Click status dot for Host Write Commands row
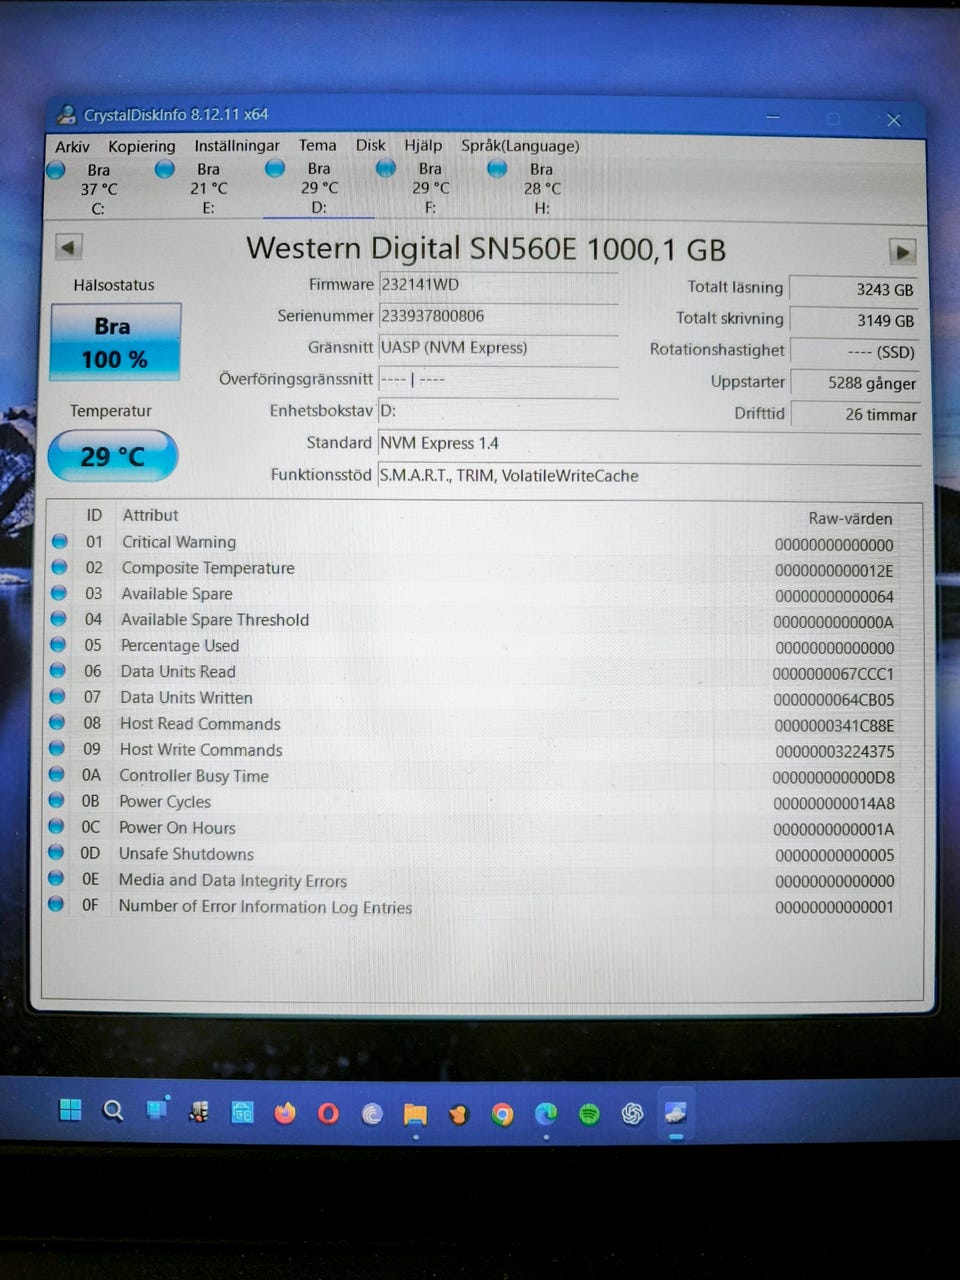This screenshot has height=1280, width=960. tap(57, 749)
